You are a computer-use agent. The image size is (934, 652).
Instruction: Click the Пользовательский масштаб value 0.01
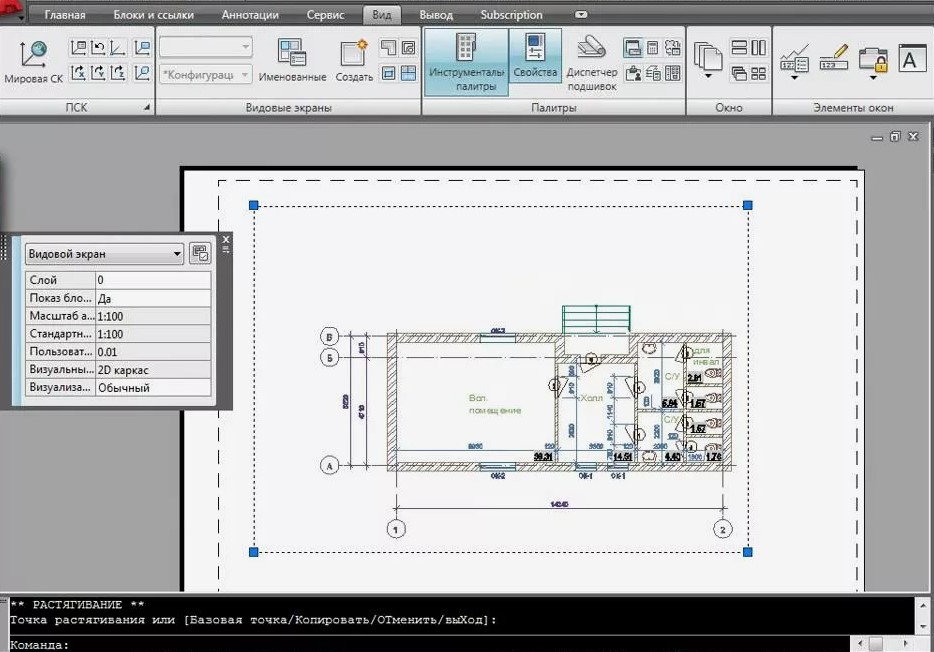click(x=153, y=352)
